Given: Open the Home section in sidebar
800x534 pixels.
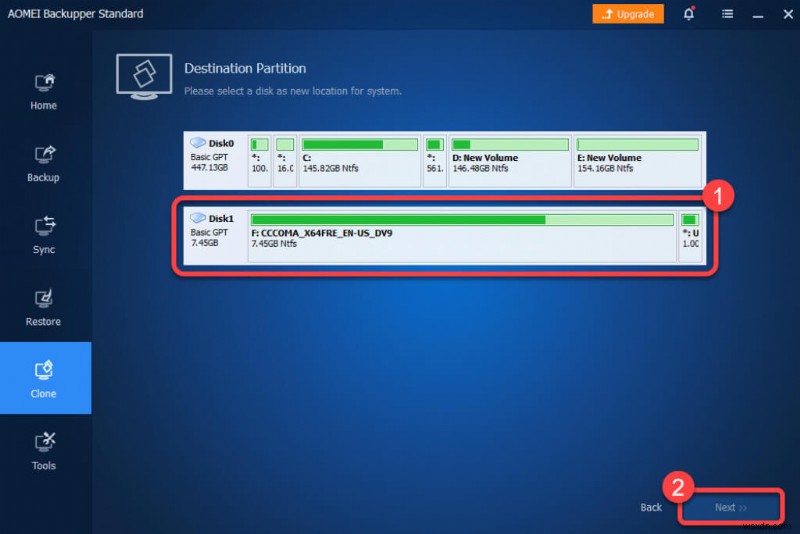Looking at the screenshot, I should pos(44,92).
